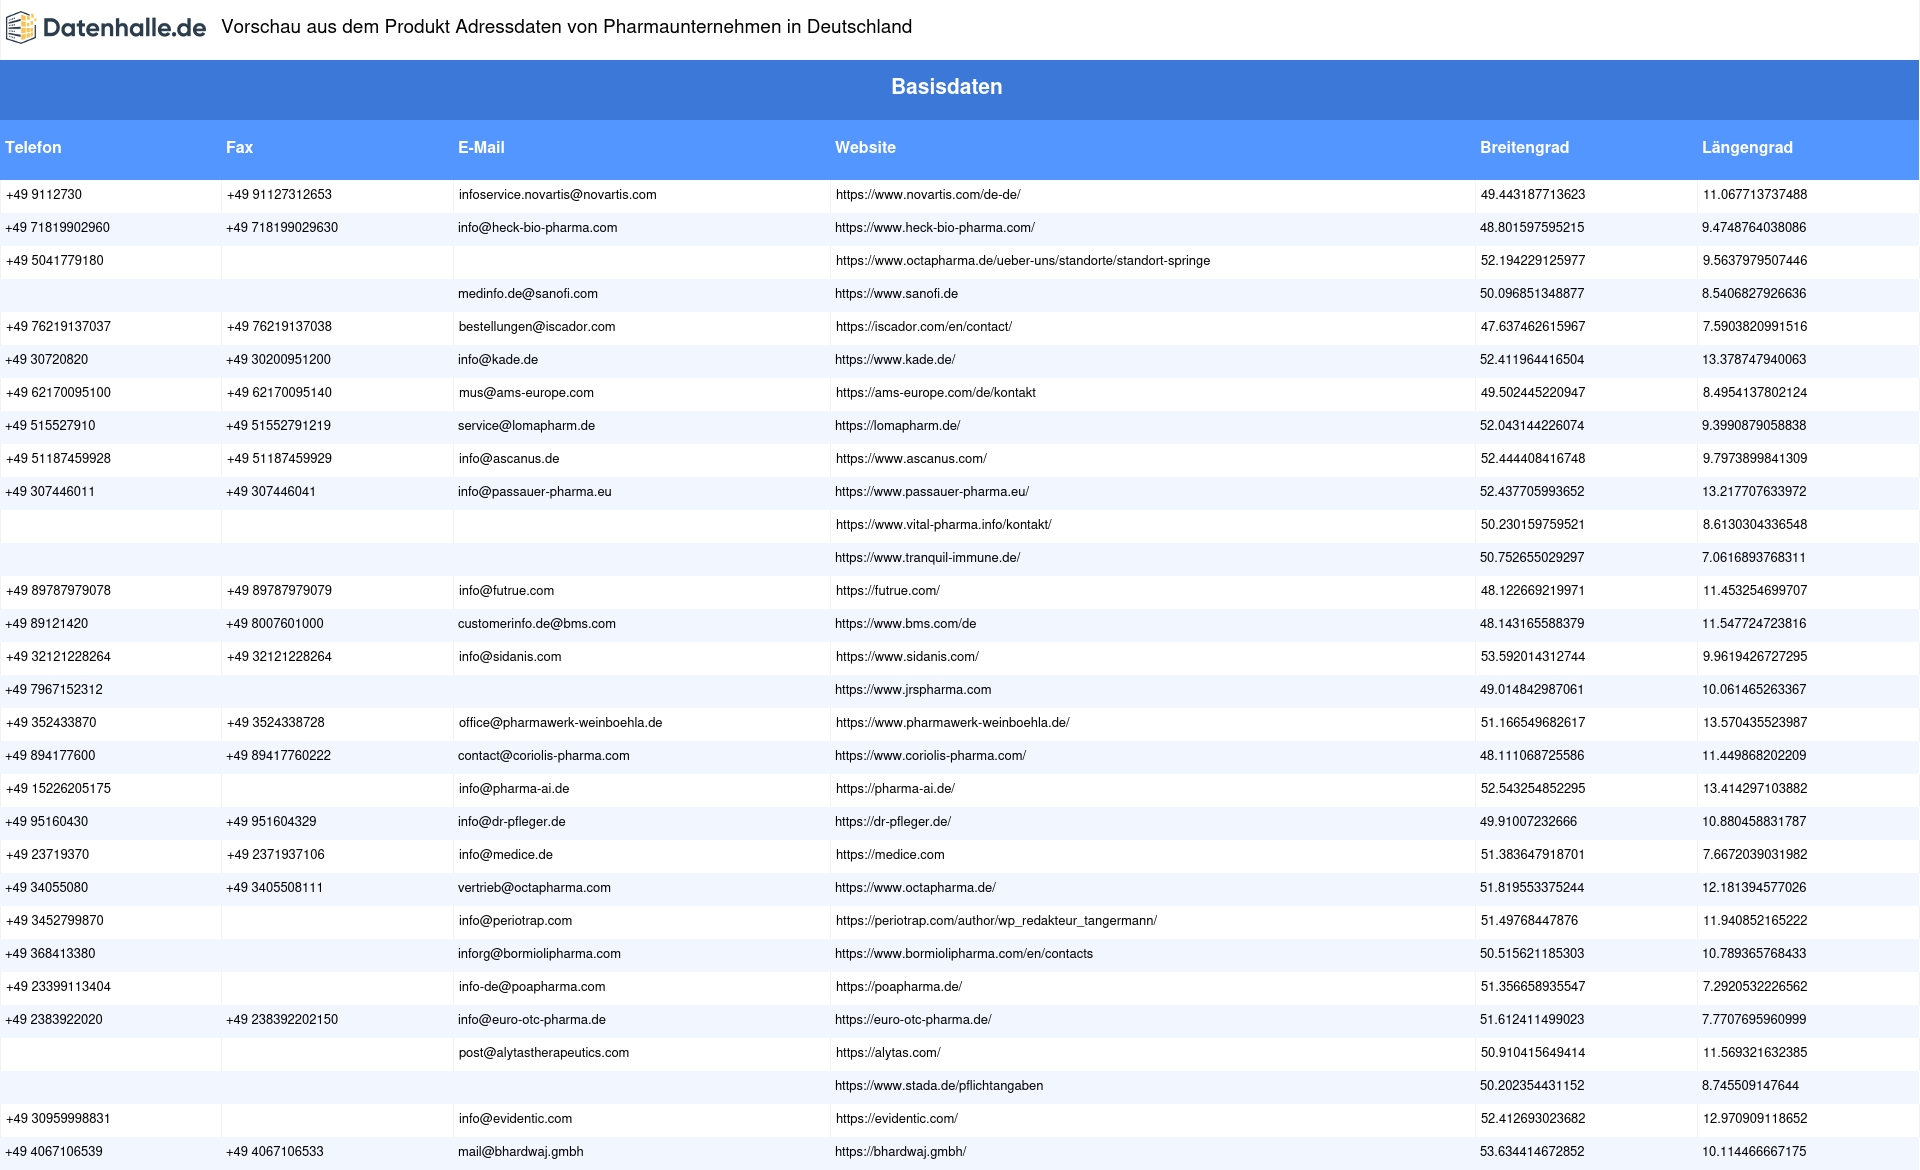Image resolution: width=1920 pixels, height=1170 pixels.
Task: Open the ams-europe.com/de/kontakt URL
Action: [936, 393]
